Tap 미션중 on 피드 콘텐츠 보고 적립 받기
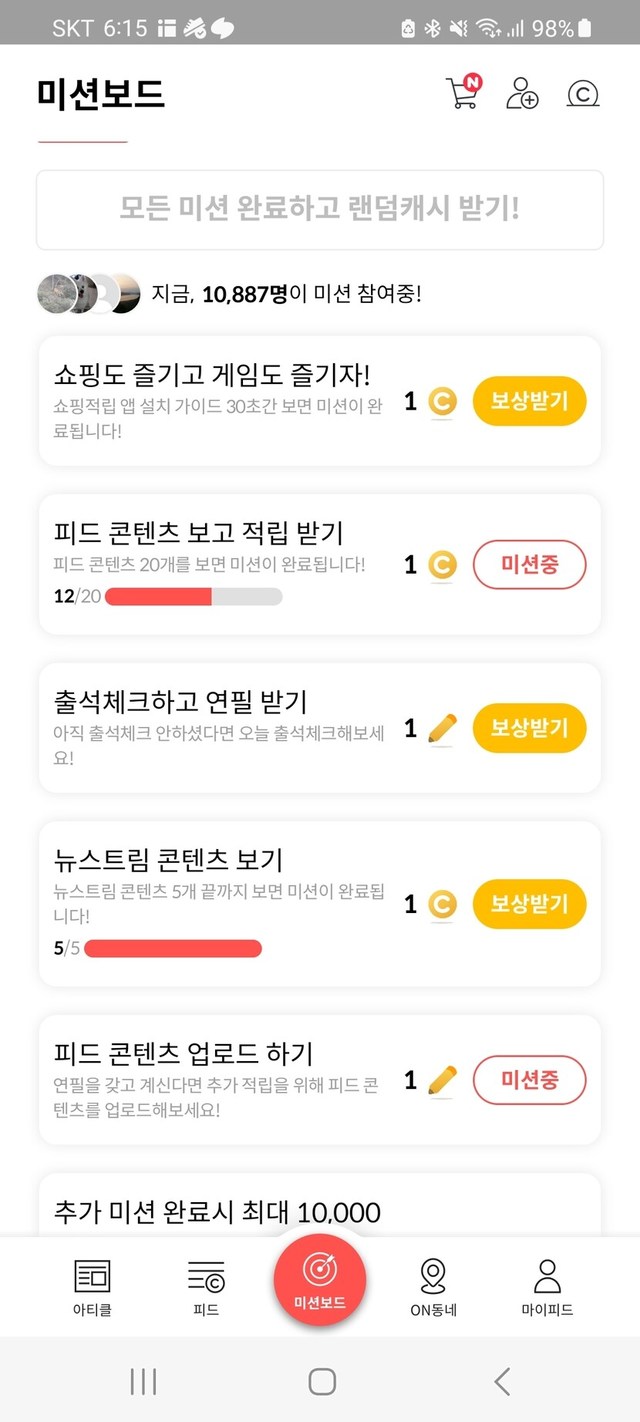 529,565
